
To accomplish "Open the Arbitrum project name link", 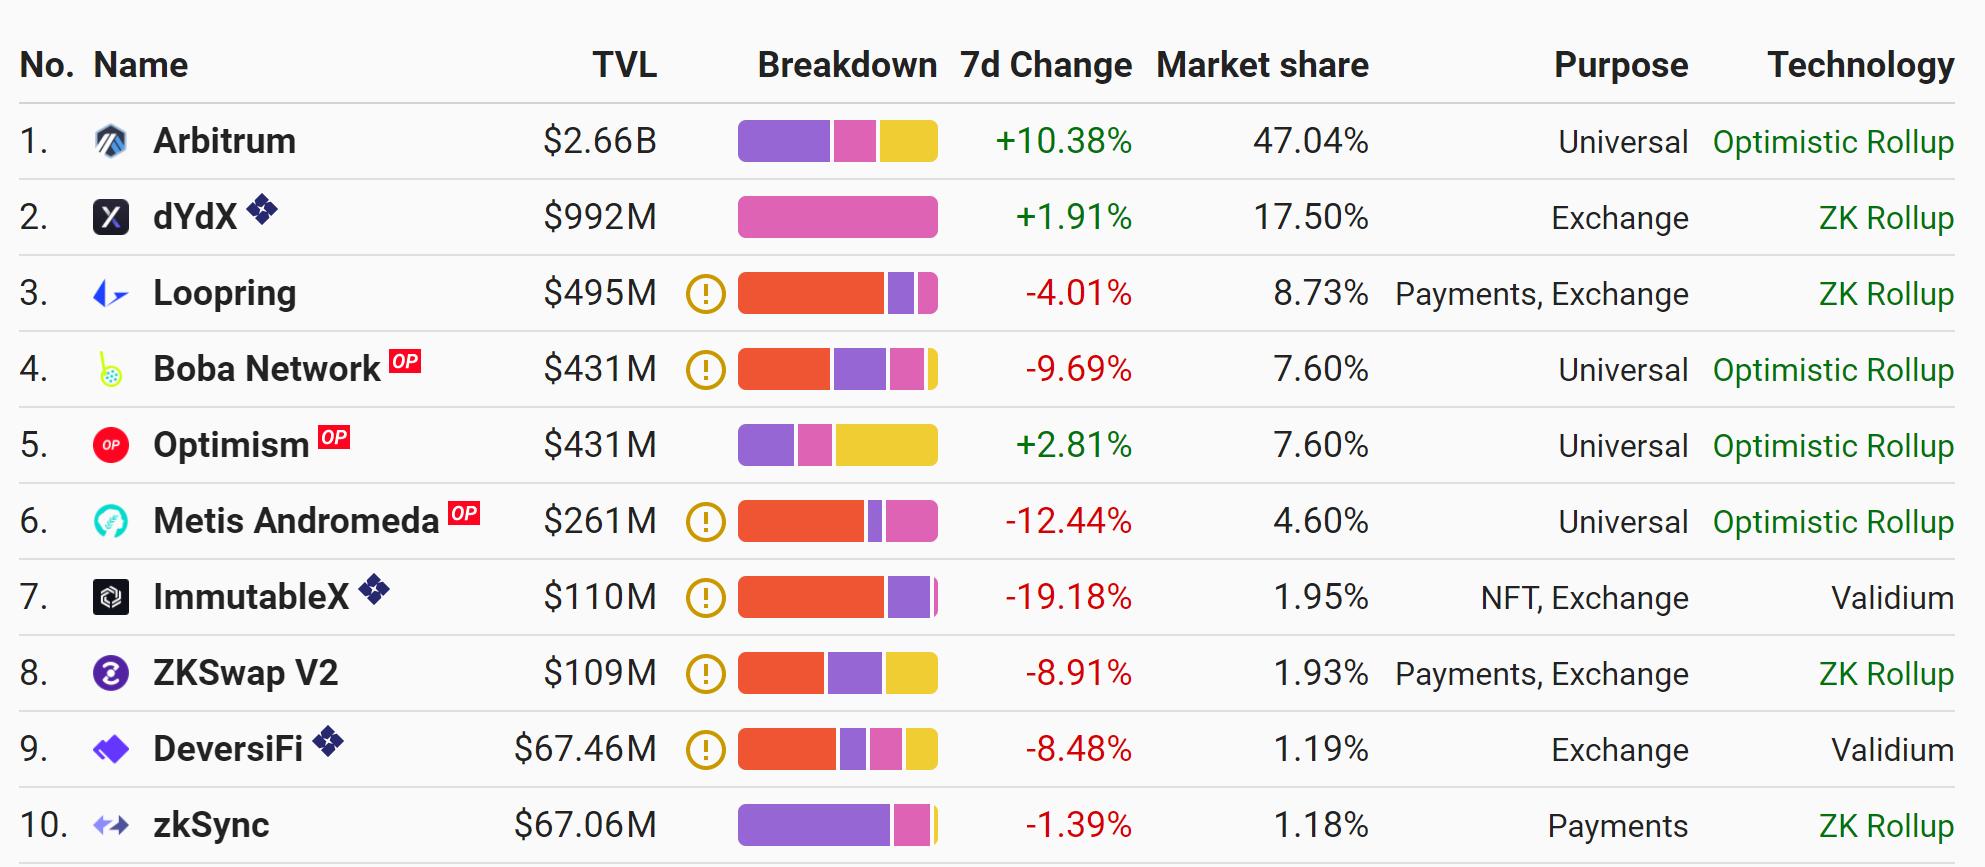I will pos(224,141).
